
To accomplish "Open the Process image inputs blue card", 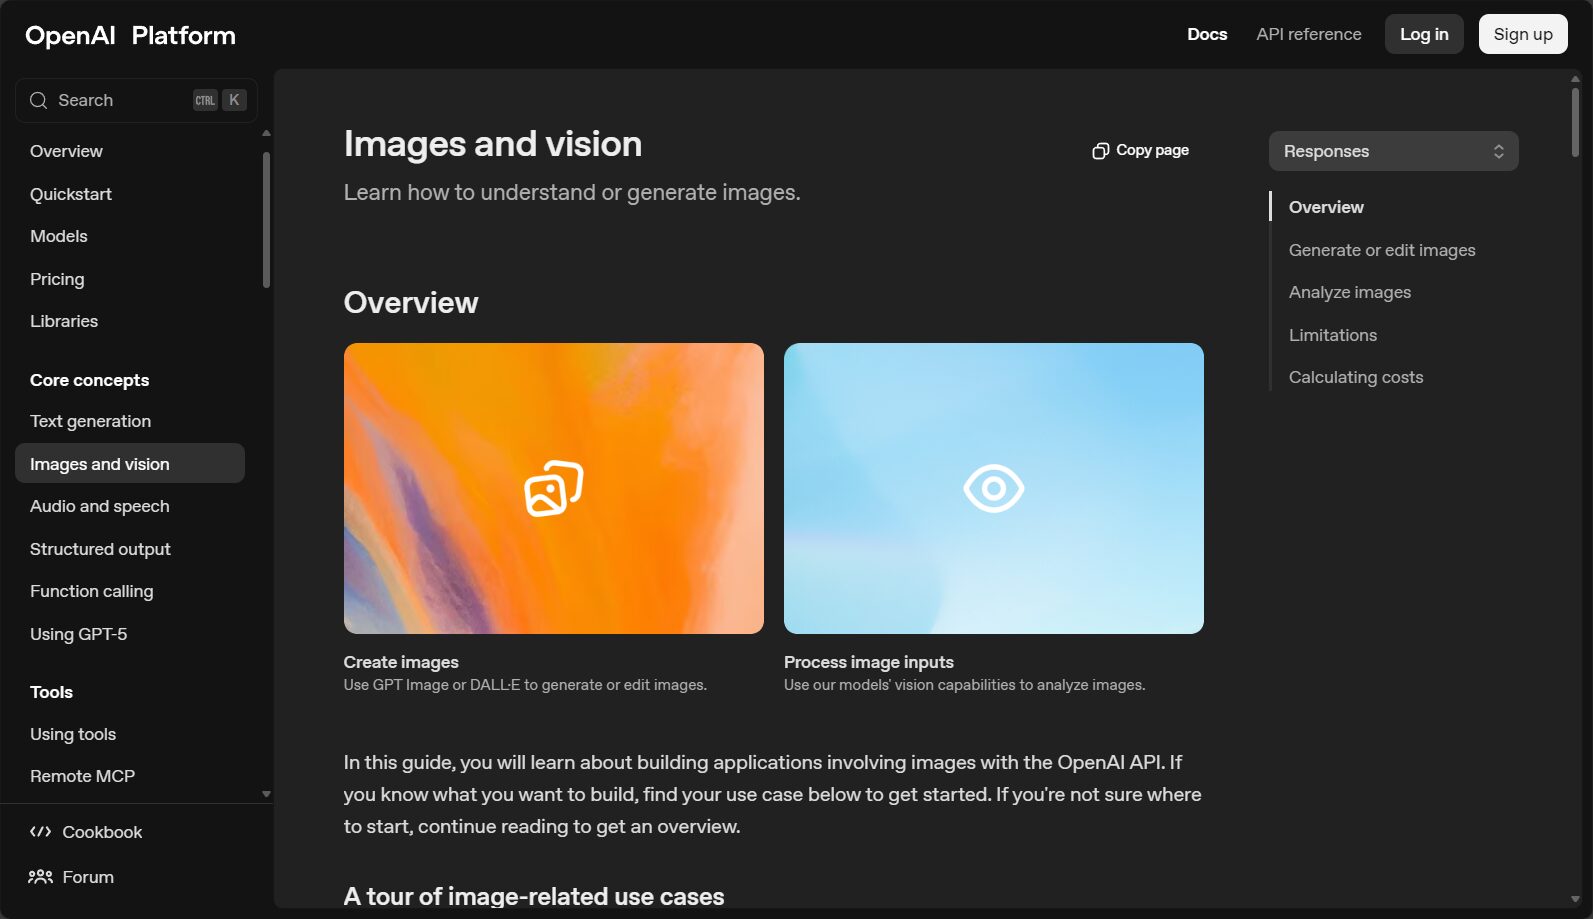I will 993,488.
